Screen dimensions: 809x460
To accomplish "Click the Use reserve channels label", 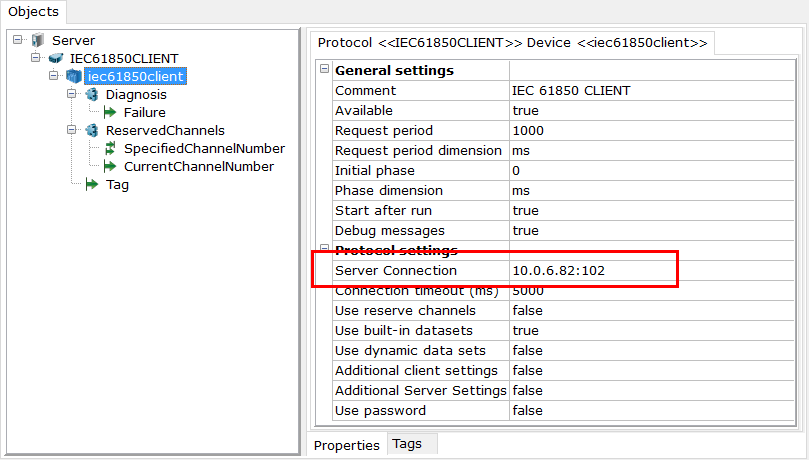I will (x=405, y=310).
